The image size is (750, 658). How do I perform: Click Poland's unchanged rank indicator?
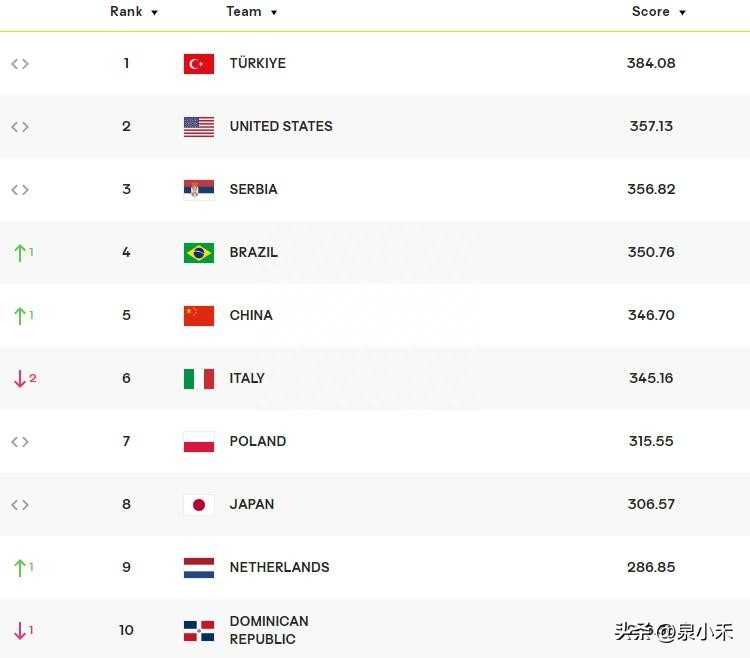pyautogui.click(x=20, y=441)
